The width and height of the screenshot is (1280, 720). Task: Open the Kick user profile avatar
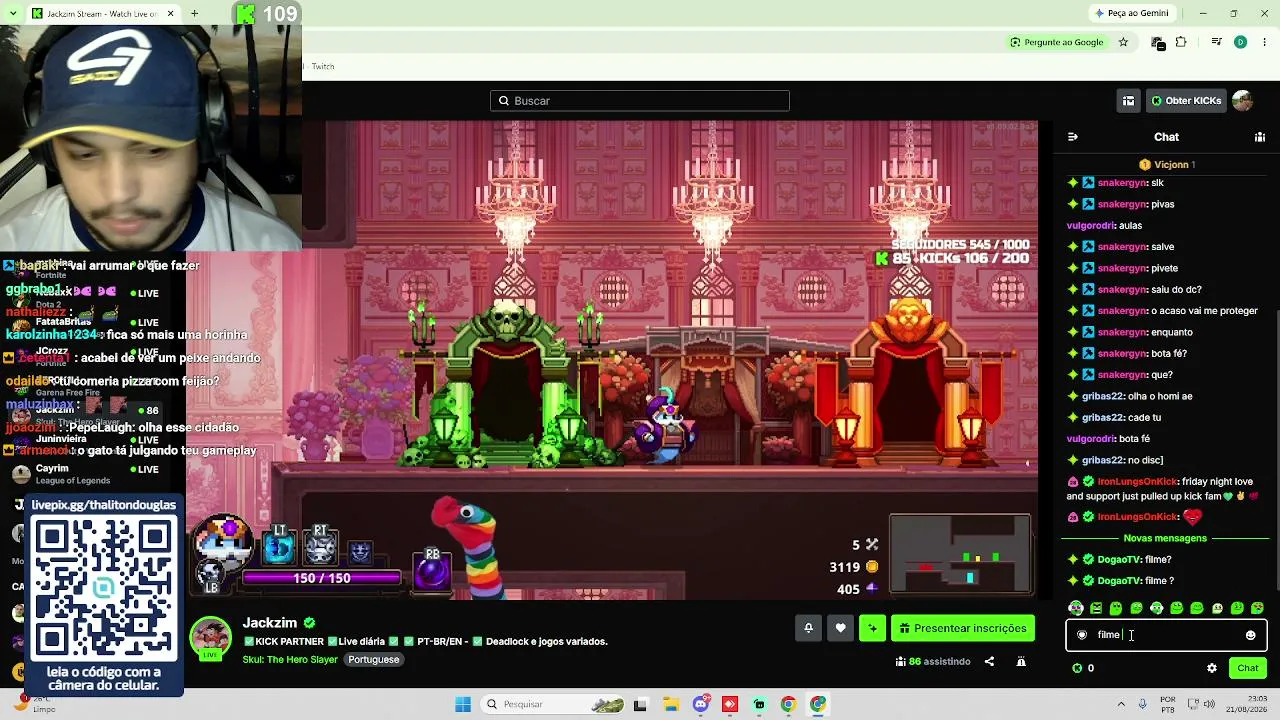pos(1243,101)
